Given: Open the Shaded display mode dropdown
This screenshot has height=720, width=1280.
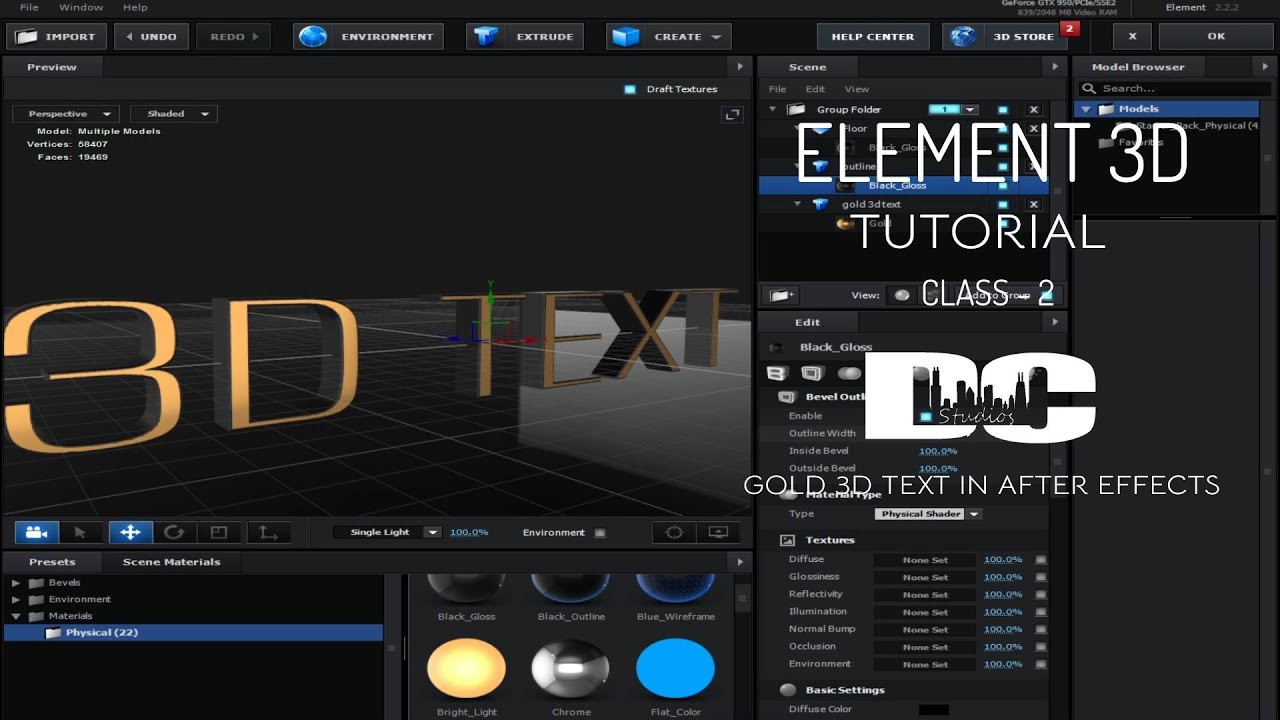Looking at the screenshot, I should coord(174,114).
